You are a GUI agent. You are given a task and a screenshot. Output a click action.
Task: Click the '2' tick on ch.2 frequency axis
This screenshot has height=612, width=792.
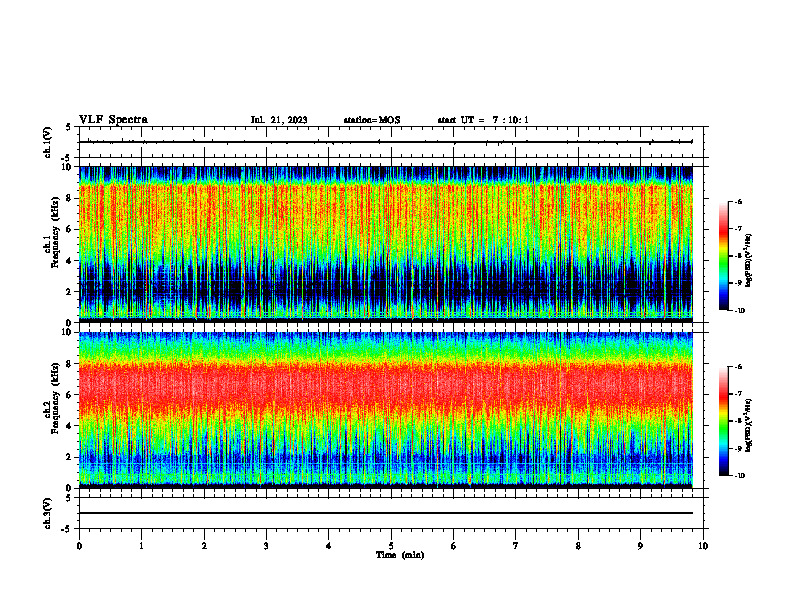(x=68, y=457)
